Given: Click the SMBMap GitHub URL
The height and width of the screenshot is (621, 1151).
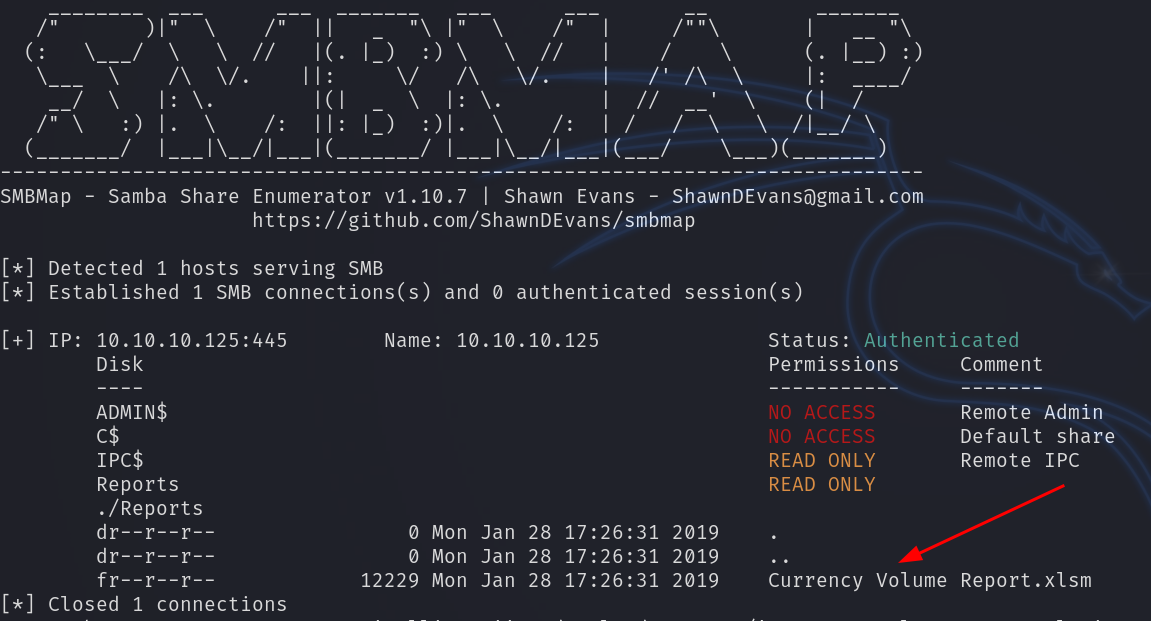Looking at the screenshot, I should [473, 220].
